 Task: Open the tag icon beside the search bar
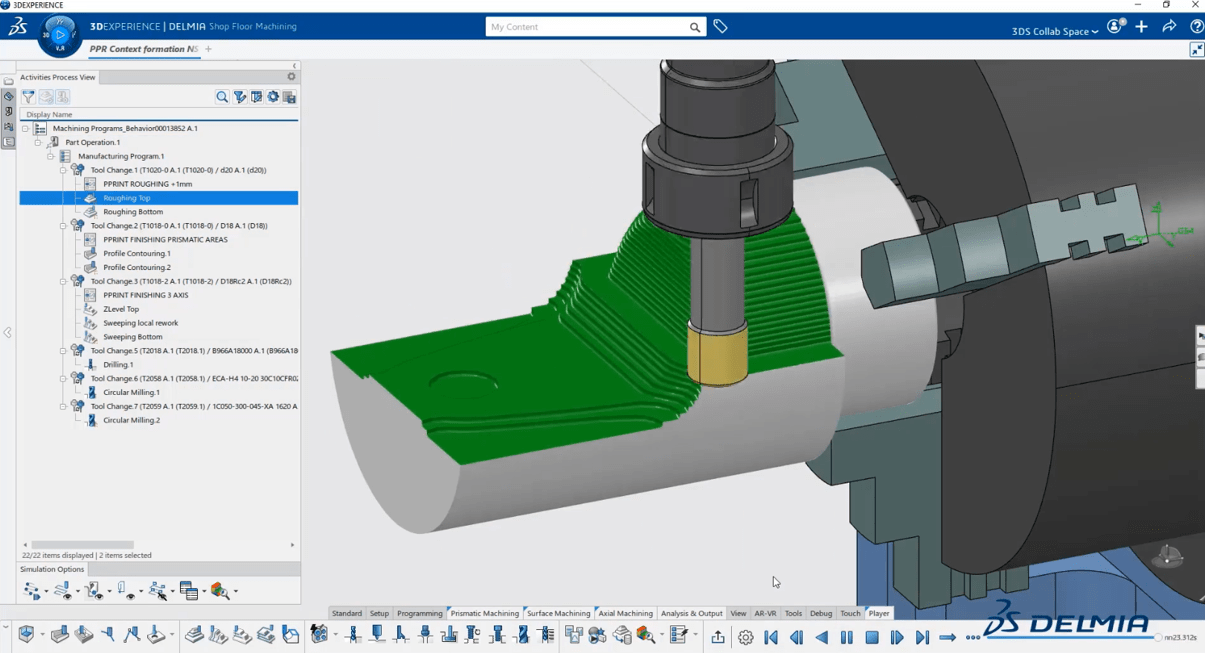720,27
